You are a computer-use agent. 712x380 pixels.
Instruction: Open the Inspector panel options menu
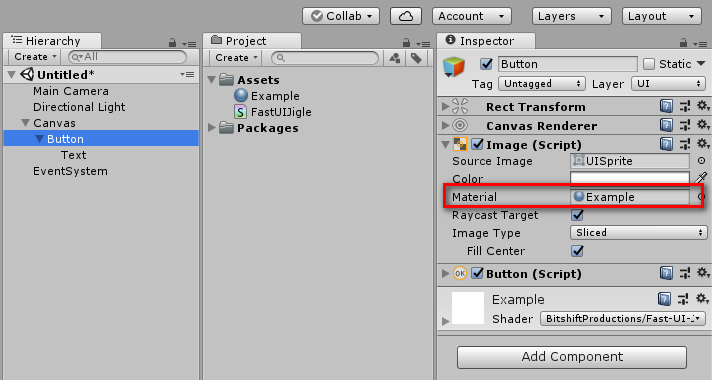pos(700,44)
